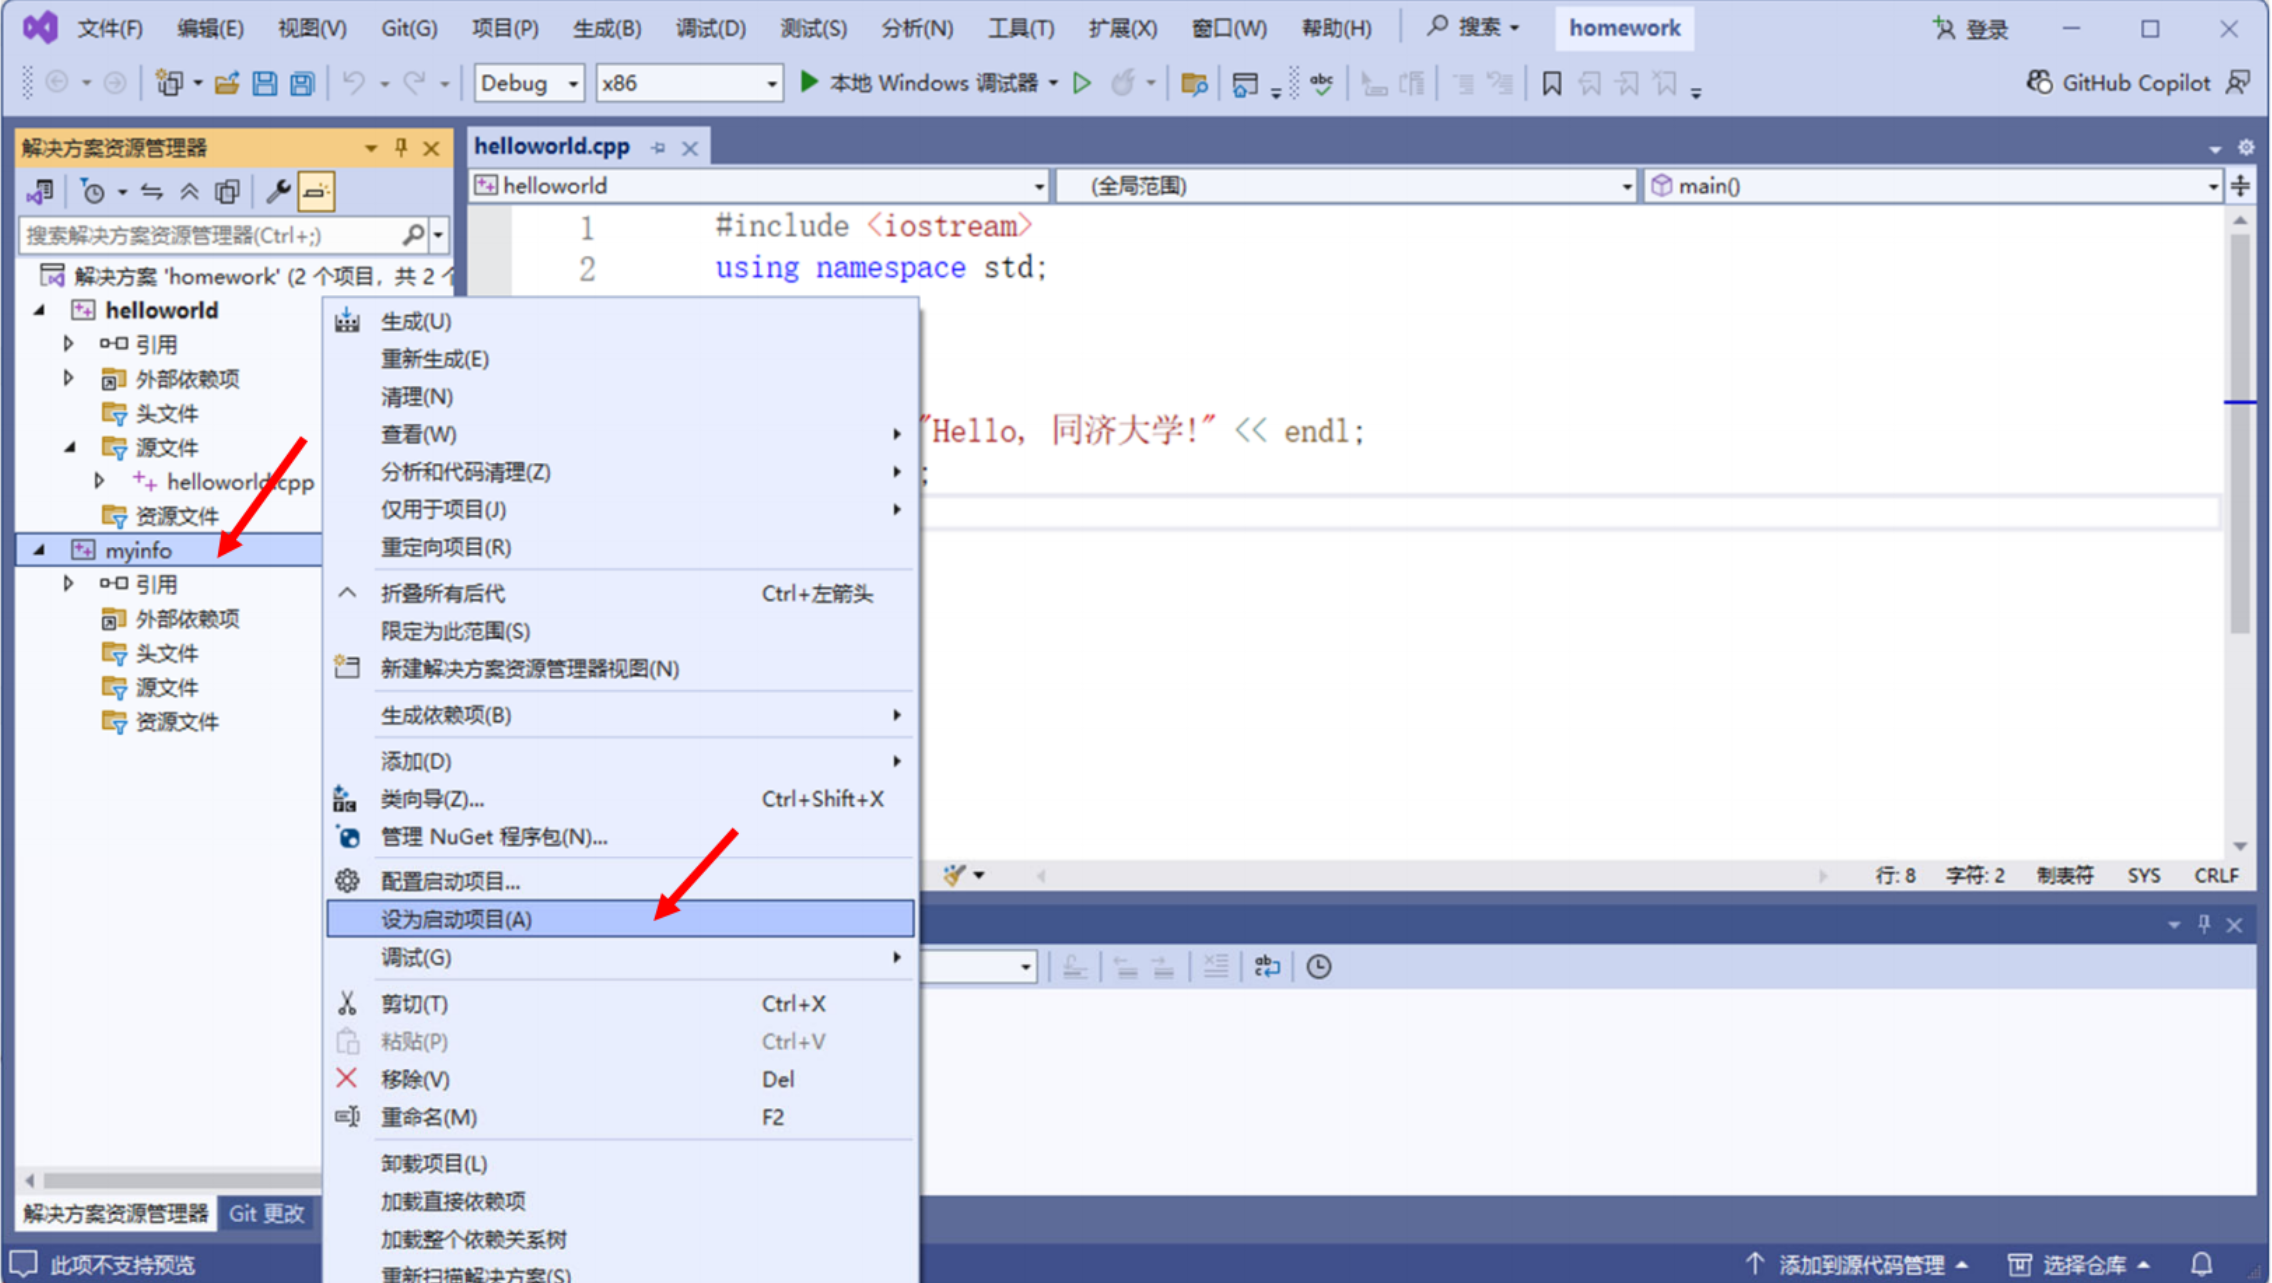Screen dimensions: 2272x1283
Task: Toggle pin on the helloworld.cpp tab
Action: [658, 148]
